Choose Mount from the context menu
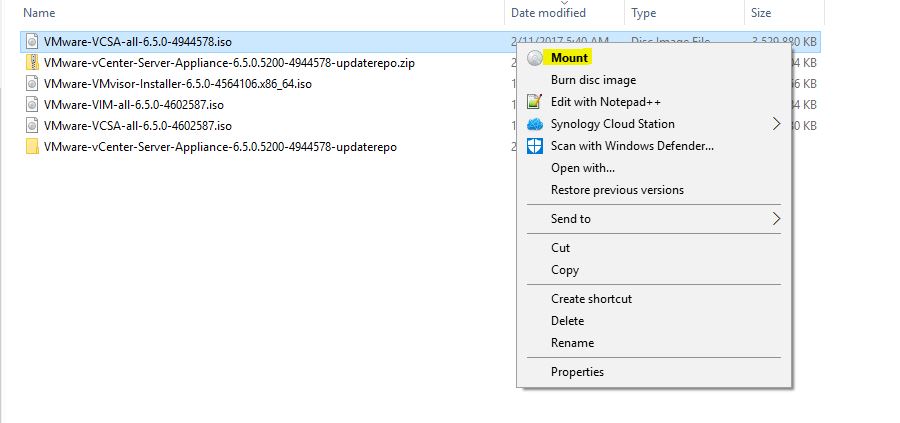 pos(569,58)
